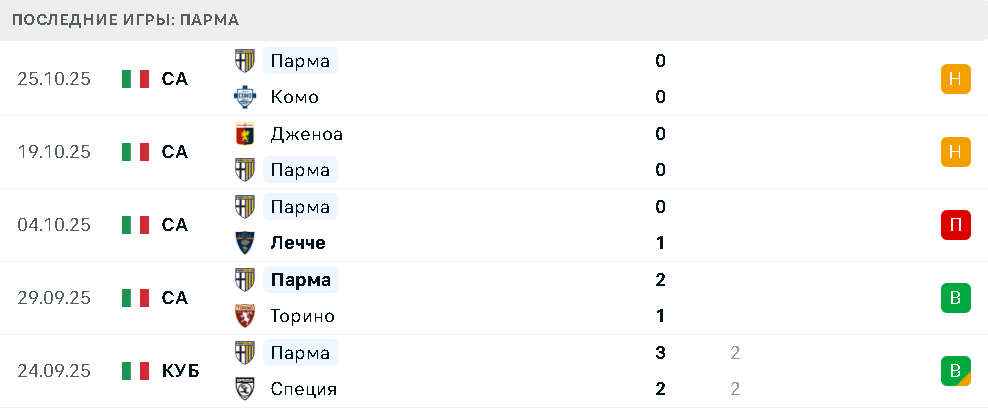Click the Como club crest icon
The width and height of the screenshot is (988, 415).
click(x=245, y=97)
